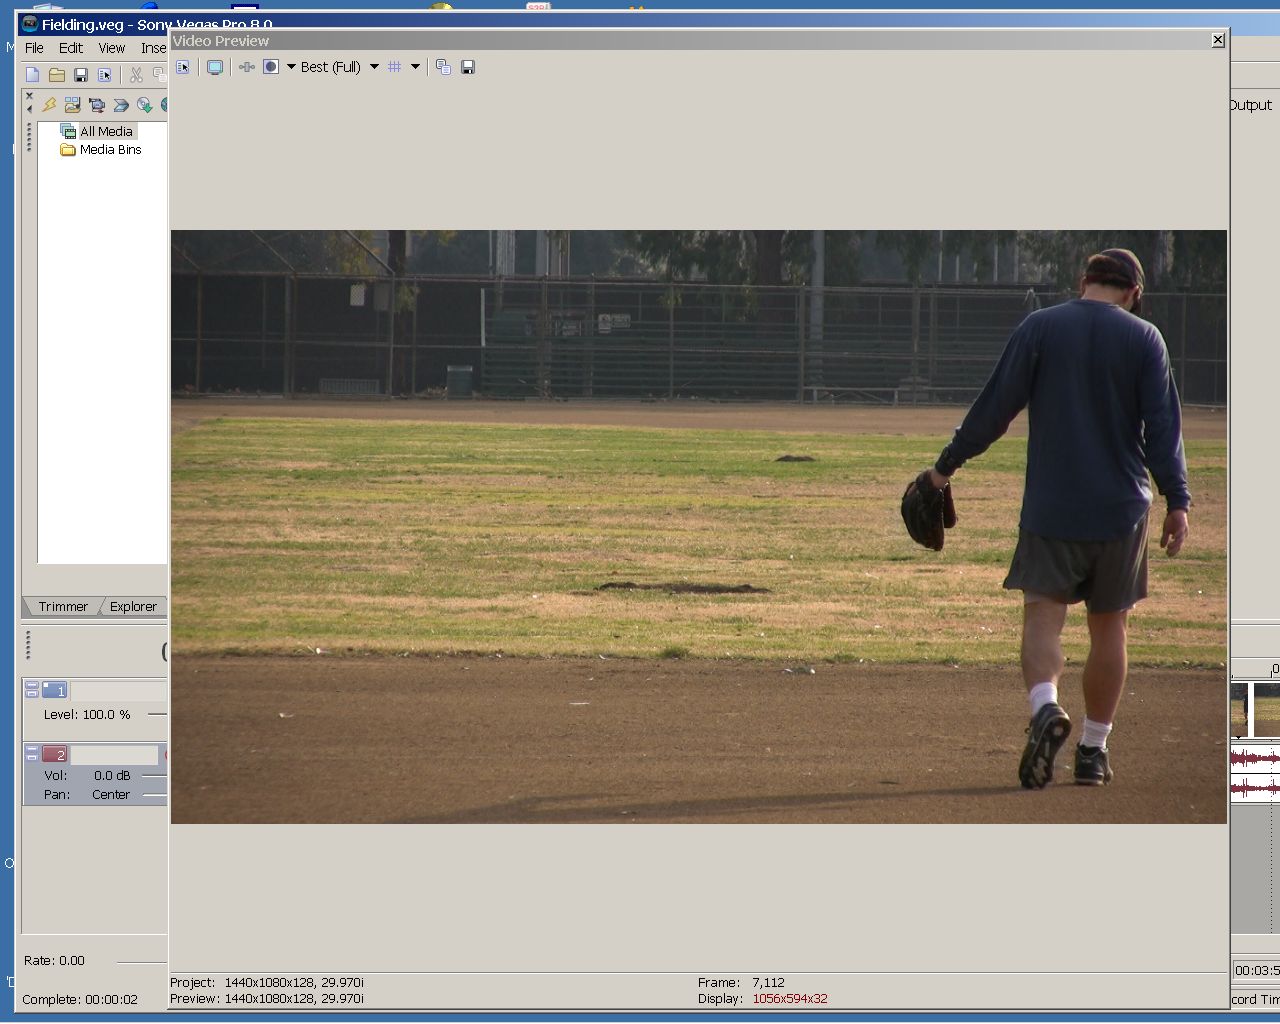Click the Open folder icon in main toolbar
Screen dimensions: 1280x1024
click(x=57, y=75)
